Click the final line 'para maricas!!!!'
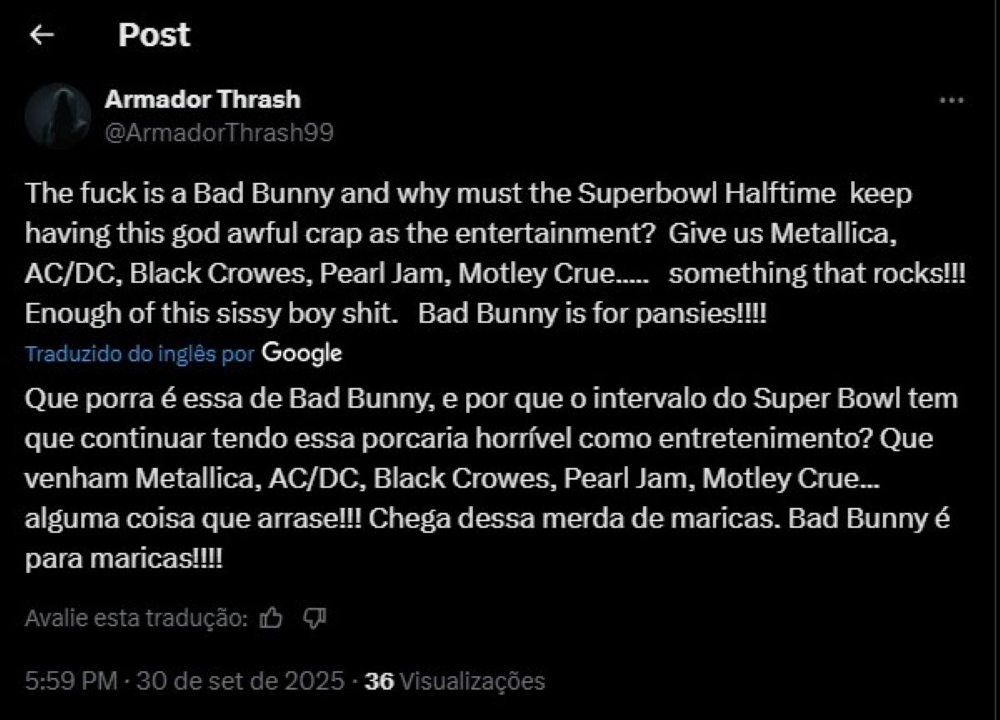1000x720 pixels. 124,559
